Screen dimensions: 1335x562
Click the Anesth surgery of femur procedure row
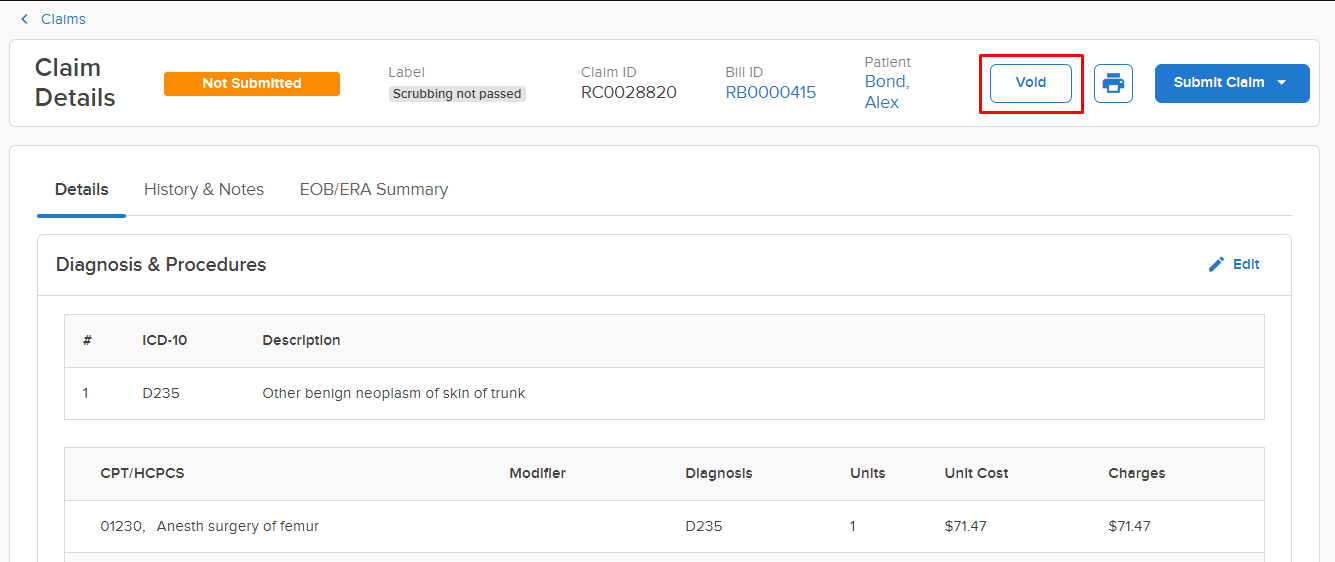237,526
